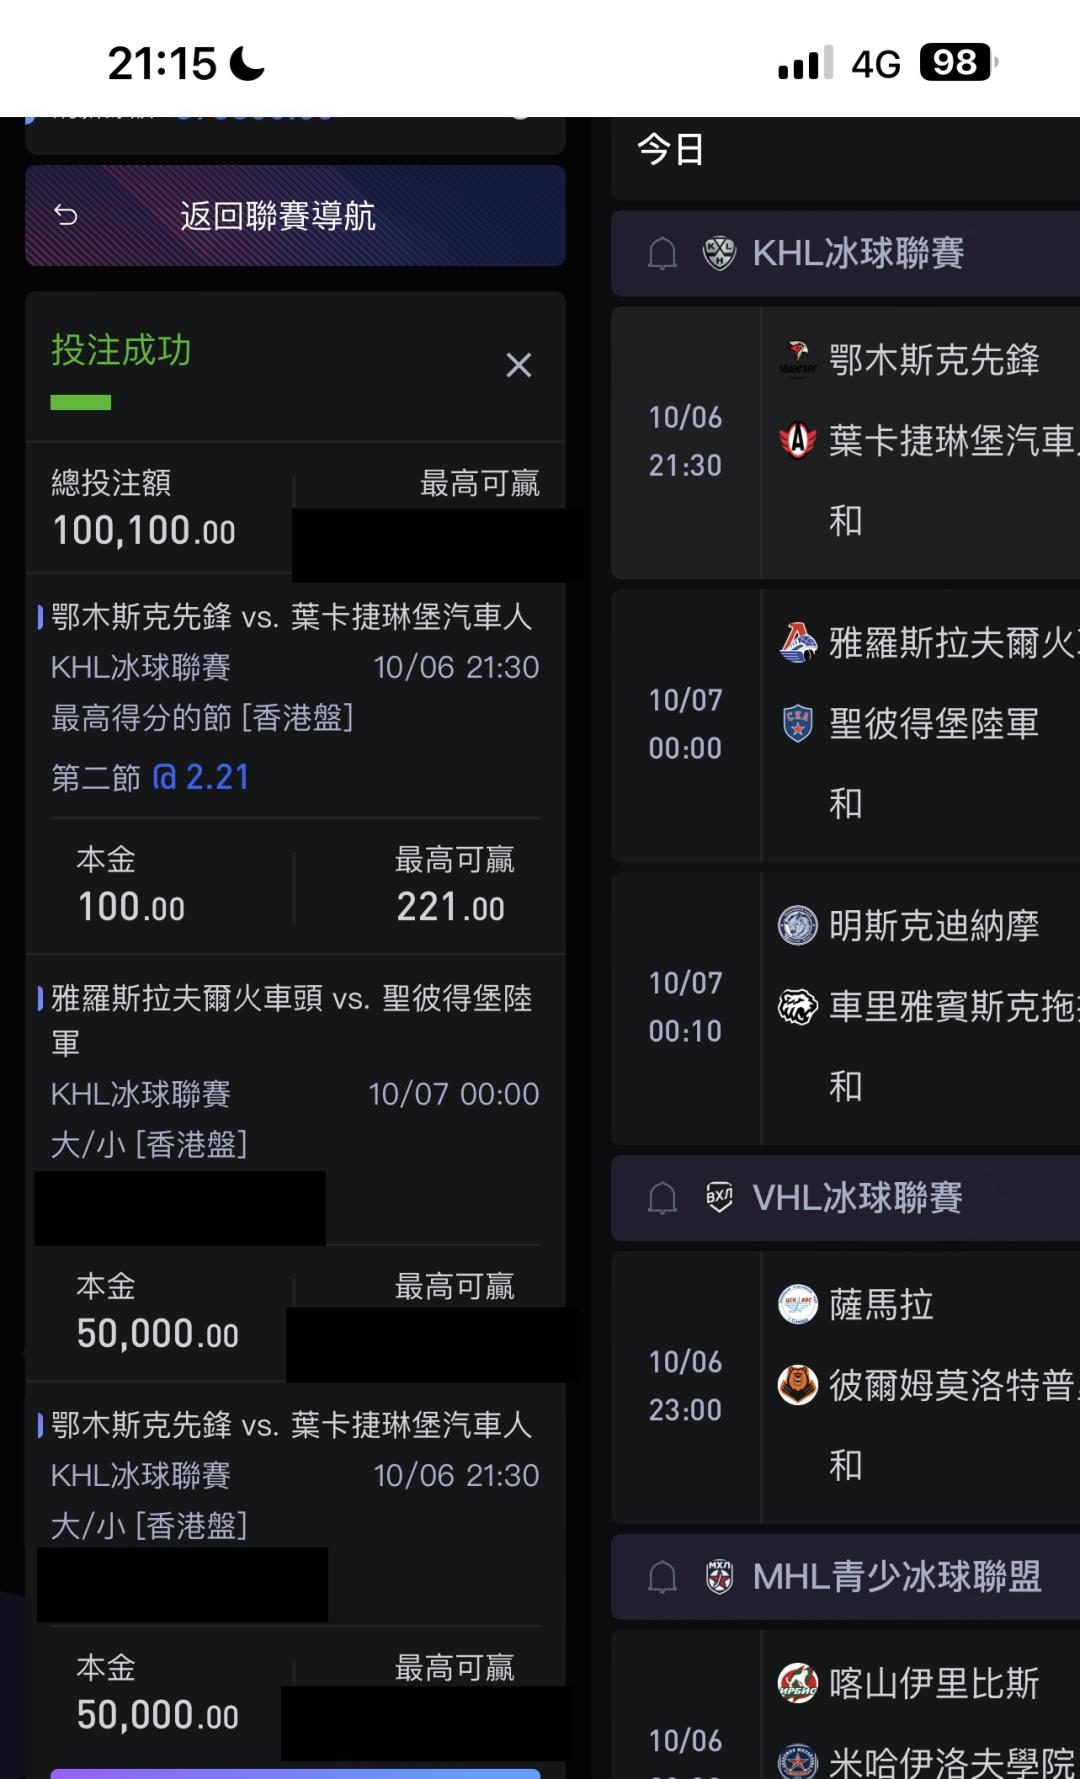
Task: Tap the back arrow on league navigation
Action: pyautogui.click(x=66, y=216)
